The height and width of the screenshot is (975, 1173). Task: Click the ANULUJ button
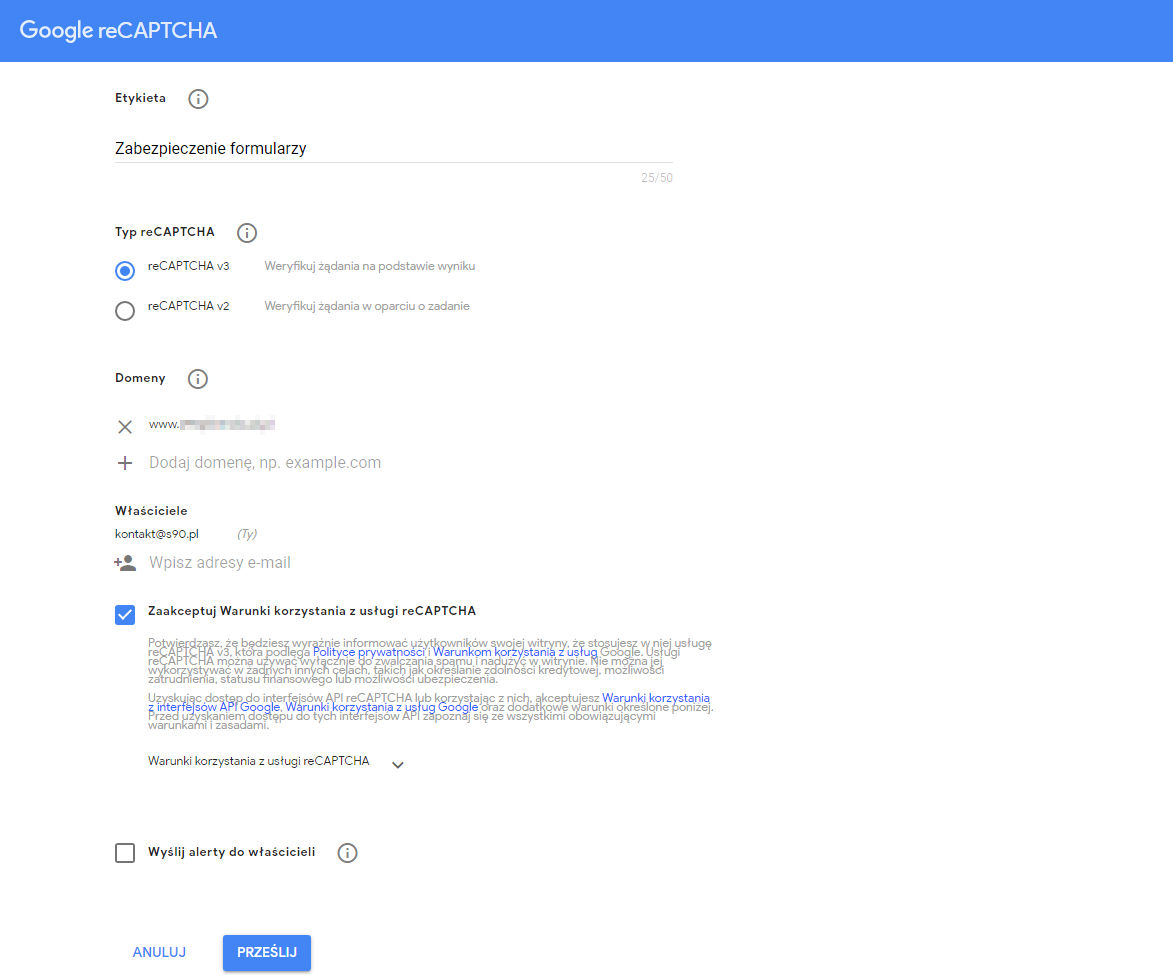click(x=159, y=952)
